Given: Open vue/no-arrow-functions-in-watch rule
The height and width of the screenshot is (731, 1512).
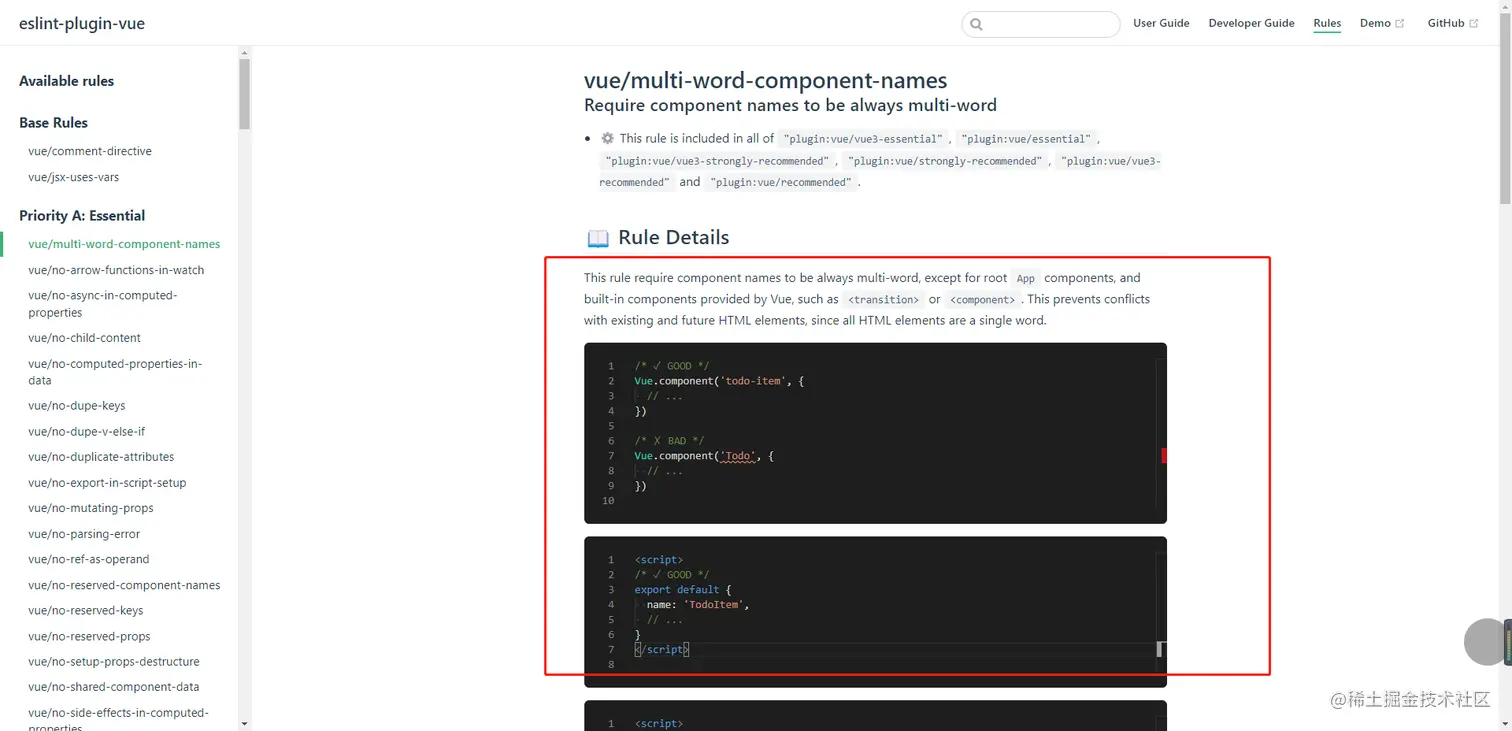Looking at the screenshot, I should pyautogui.click(x=116, y=270).
